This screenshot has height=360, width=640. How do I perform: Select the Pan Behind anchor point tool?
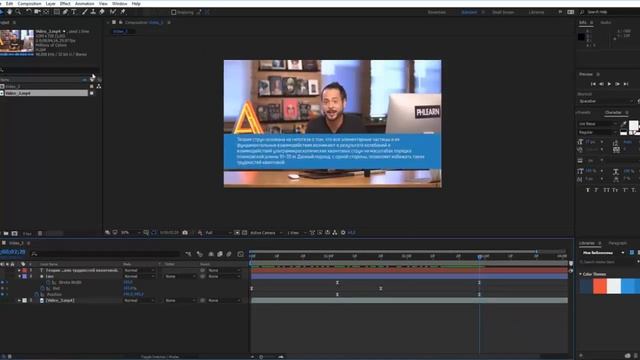click(x=46, y=12)
